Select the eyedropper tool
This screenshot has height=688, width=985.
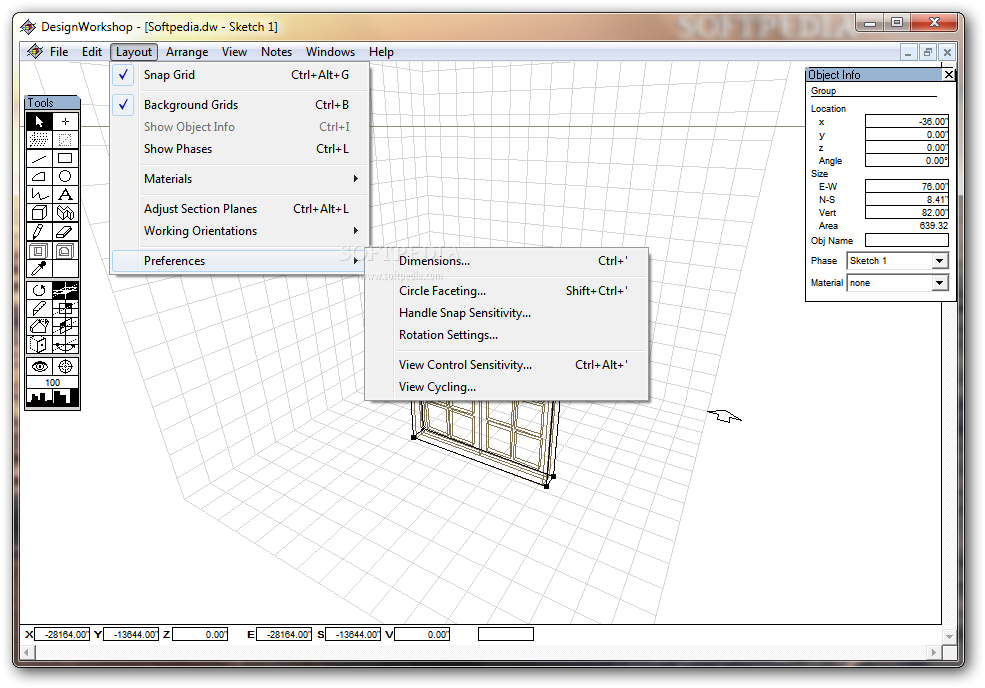[39, 269]
